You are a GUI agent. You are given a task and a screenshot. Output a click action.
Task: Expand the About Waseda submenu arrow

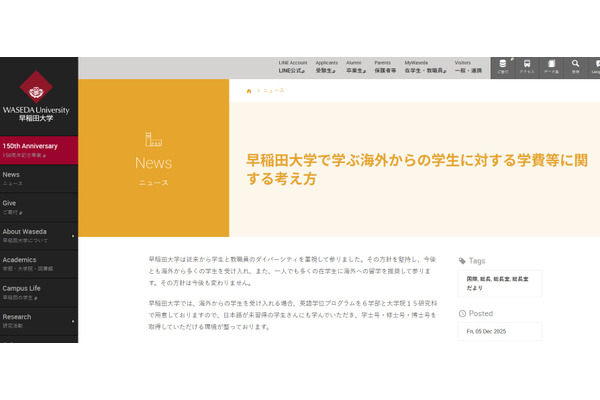click(x=73, y=236)
